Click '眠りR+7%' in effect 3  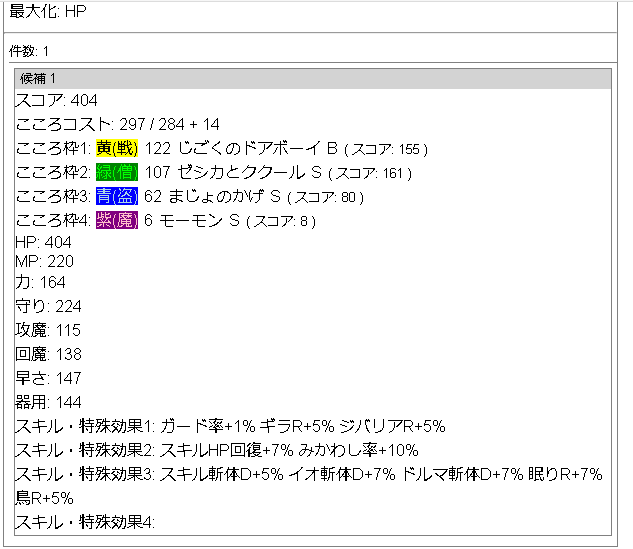[565, 474]
